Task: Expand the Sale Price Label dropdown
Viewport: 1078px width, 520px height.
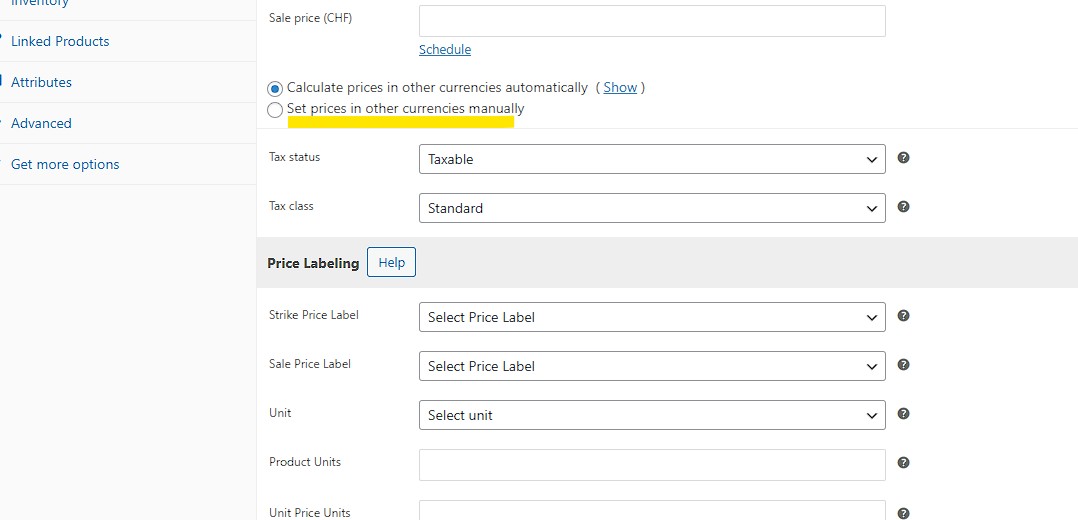Action: 652,366
